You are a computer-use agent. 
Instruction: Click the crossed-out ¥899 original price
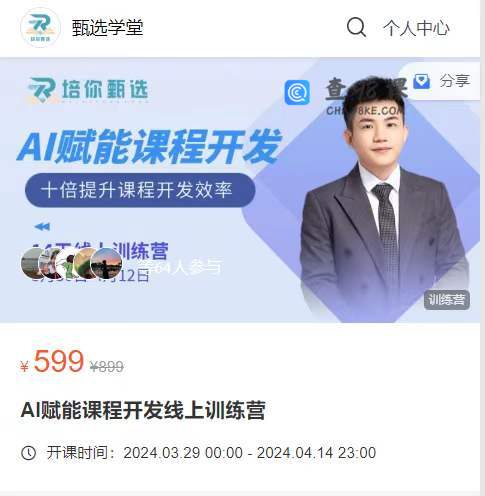click(107, 367)
